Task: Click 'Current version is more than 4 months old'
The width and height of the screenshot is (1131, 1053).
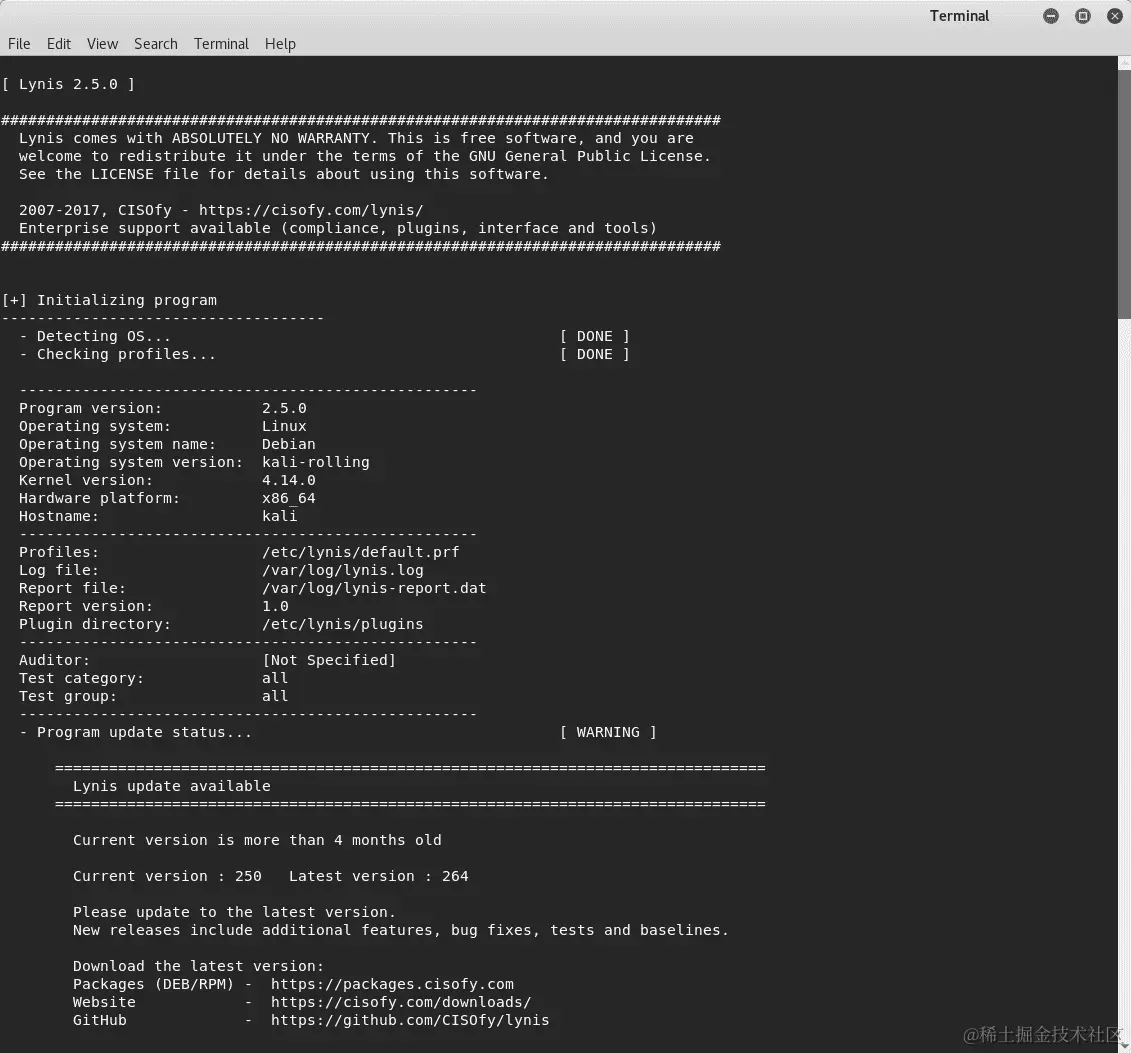Action: point(257,840)
